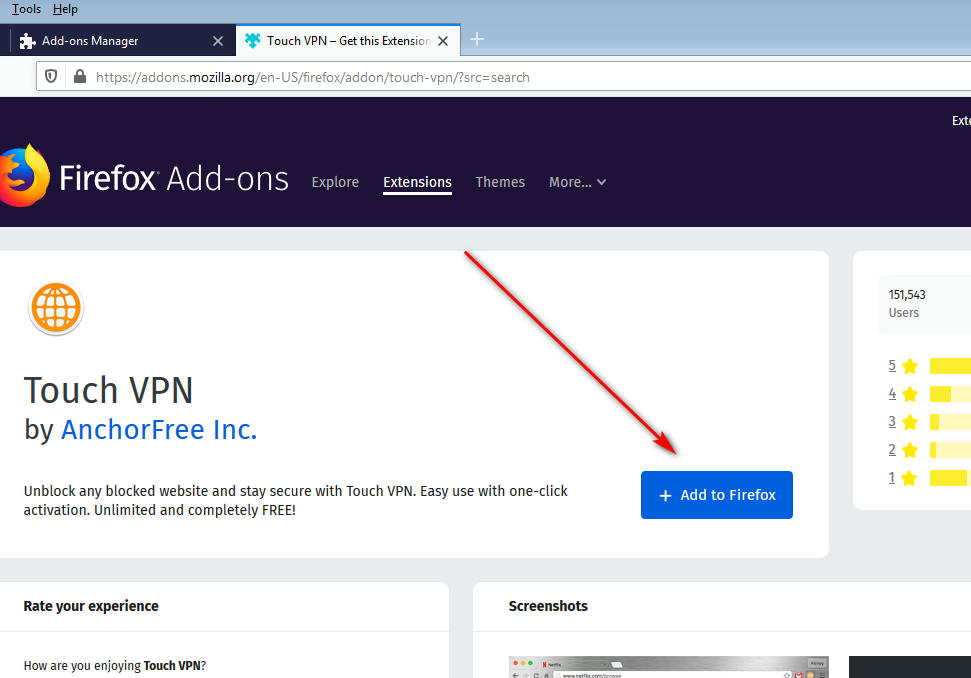Filter reviews by 2 stars
This screenshot has height=678, width=971.
coord(892,450)
